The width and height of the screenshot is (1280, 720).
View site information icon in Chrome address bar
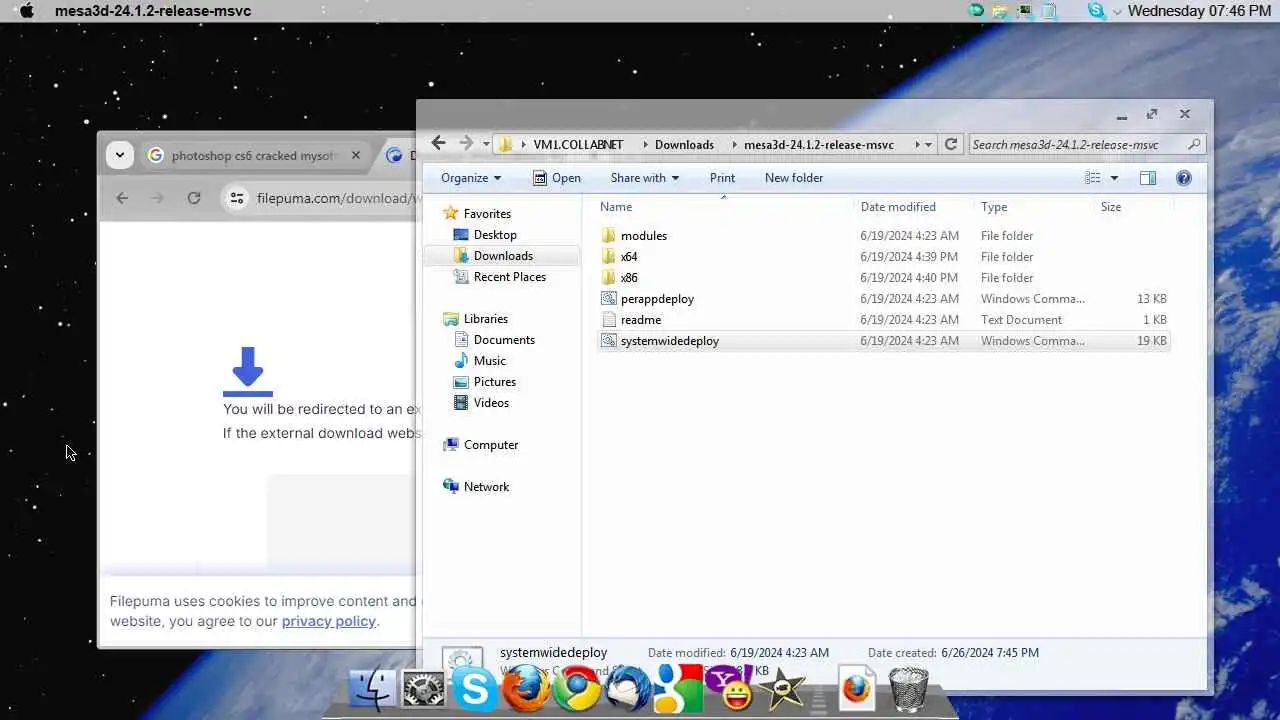pos(237,198)
